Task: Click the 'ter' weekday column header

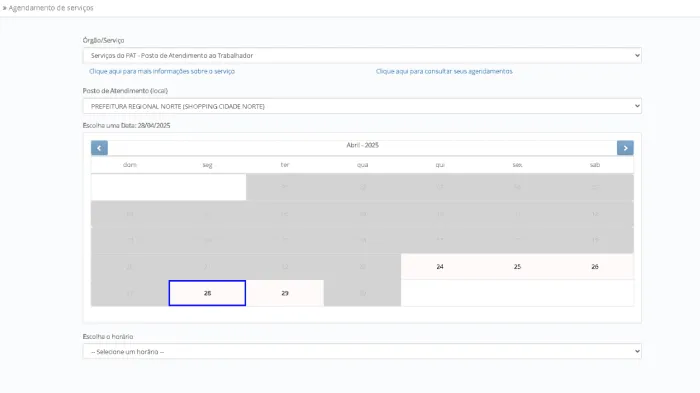Action: (x=285, y=165)
